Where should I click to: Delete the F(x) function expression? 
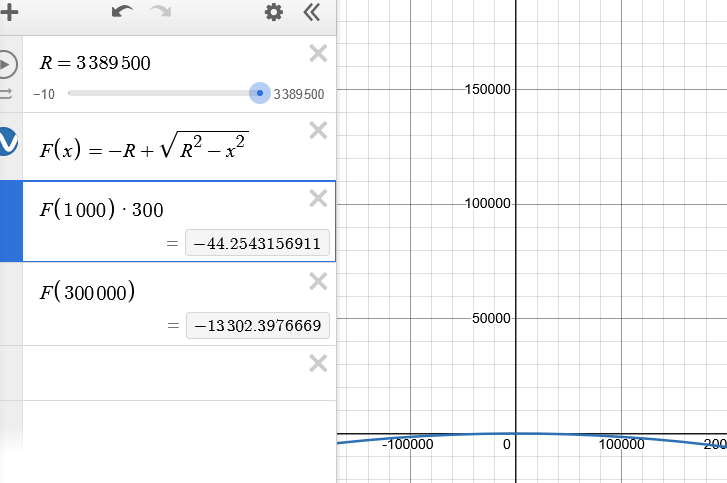pos(318,130)
